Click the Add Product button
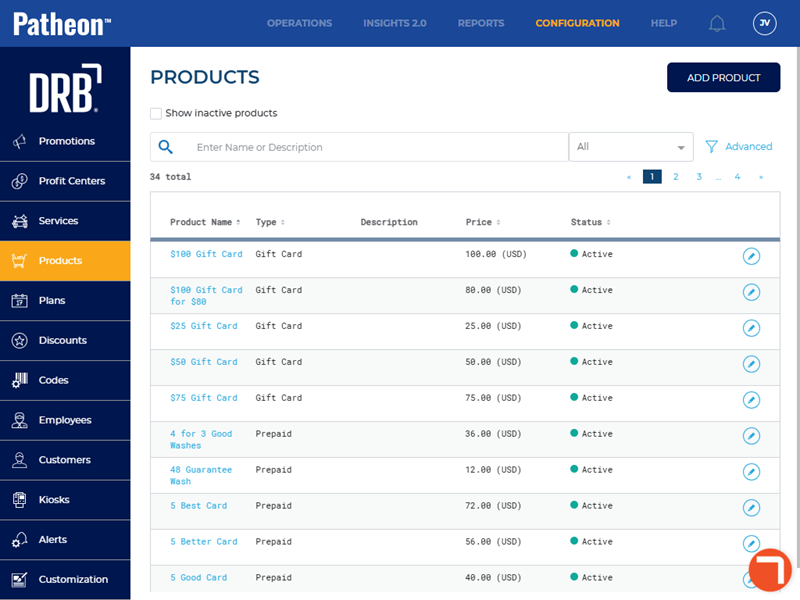 click(x=723, y=78)
